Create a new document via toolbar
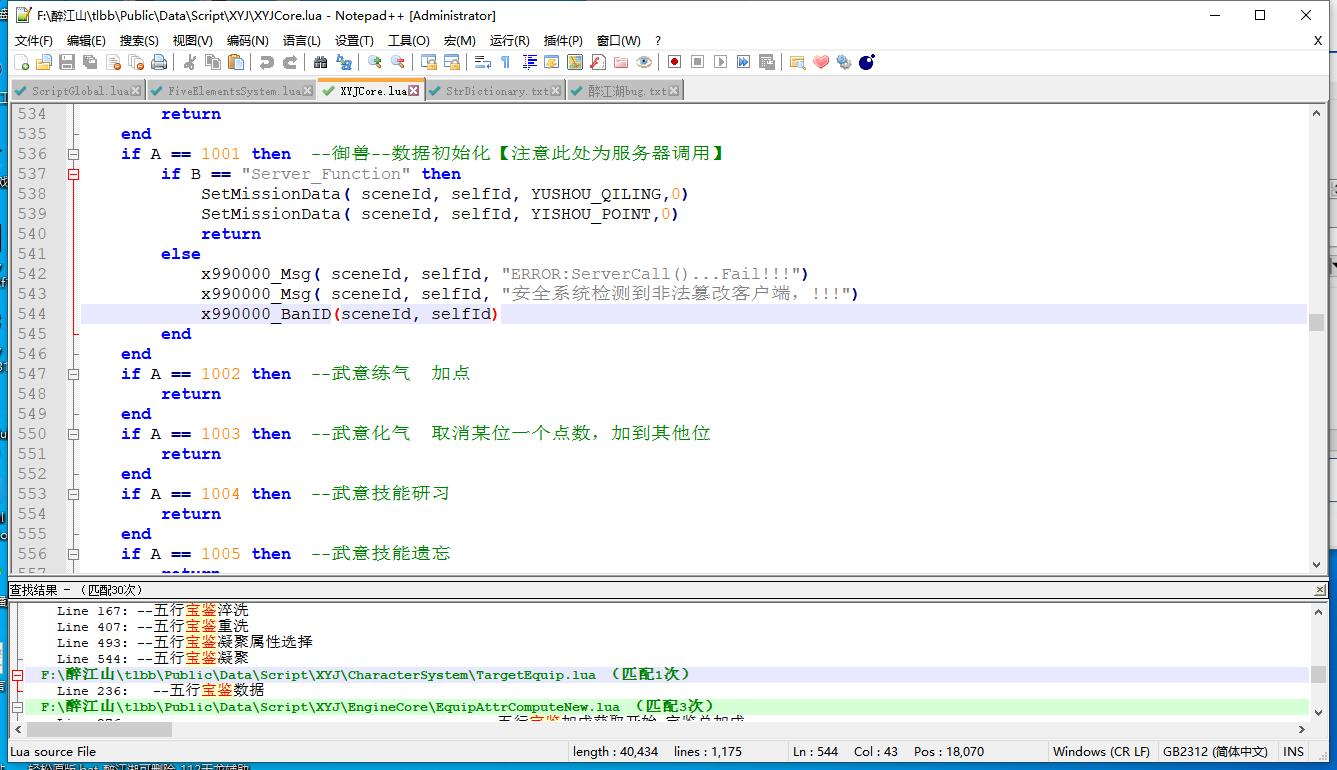 pos(21,62)
